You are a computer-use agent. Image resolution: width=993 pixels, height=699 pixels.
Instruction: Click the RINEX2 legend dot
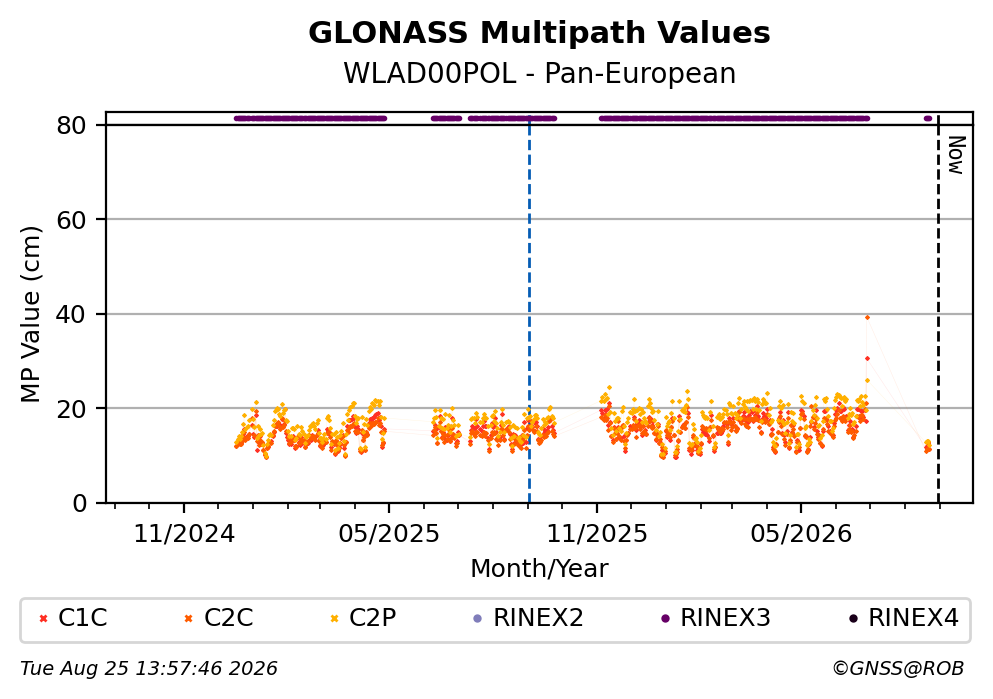(478, 618)
